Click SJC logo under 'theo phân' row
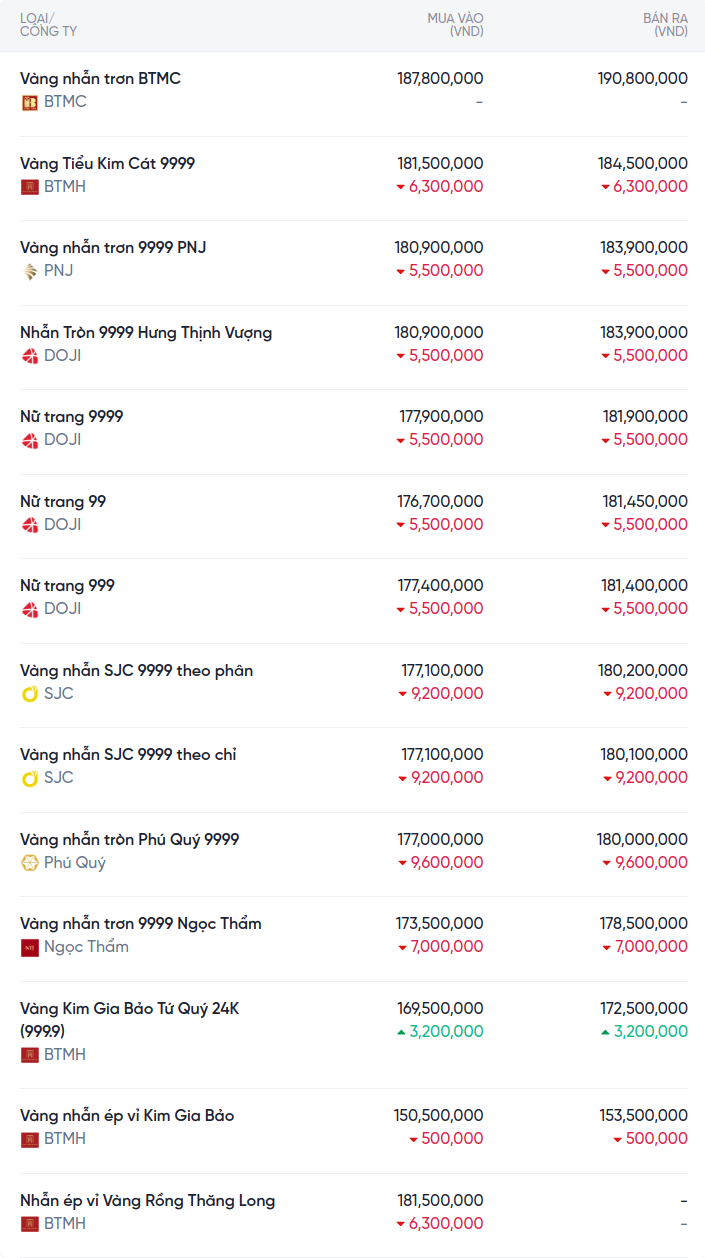705x1258 pixels. pos(30,694)
